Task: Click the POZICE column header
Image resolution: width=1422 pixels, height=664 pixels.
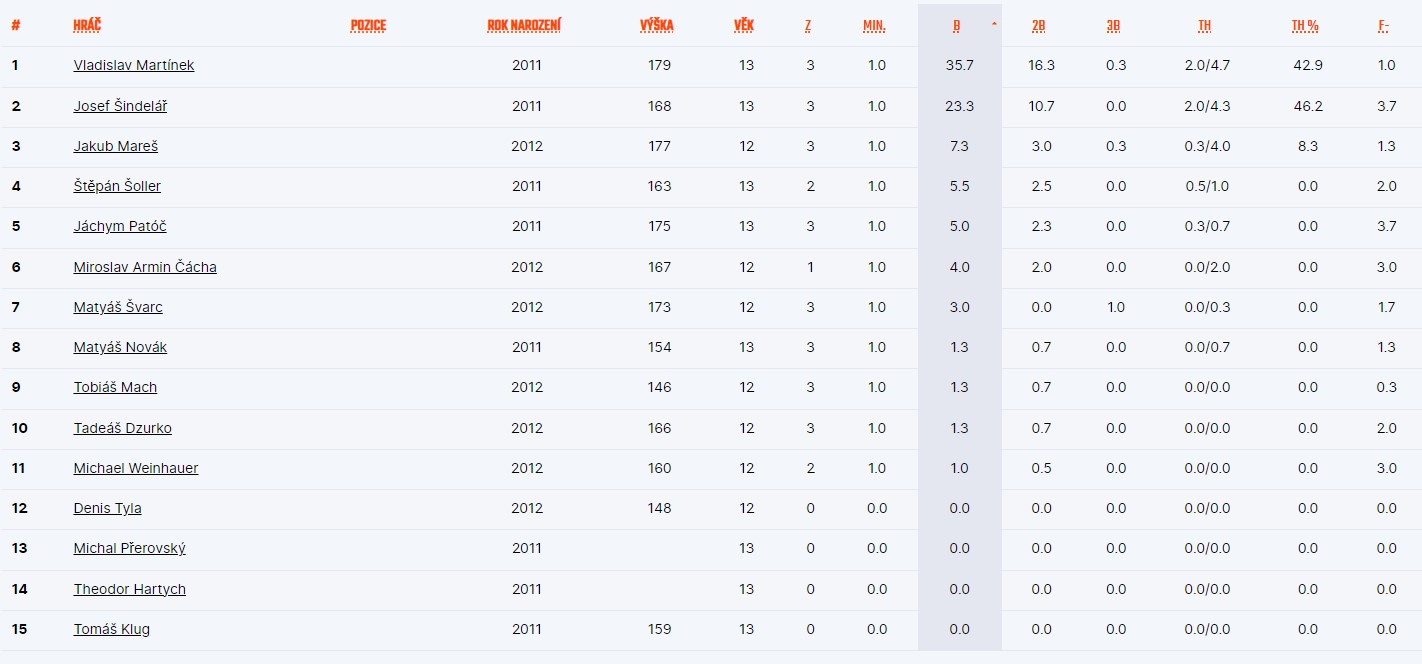Action: pyautogui.click(x=368, y=25)
